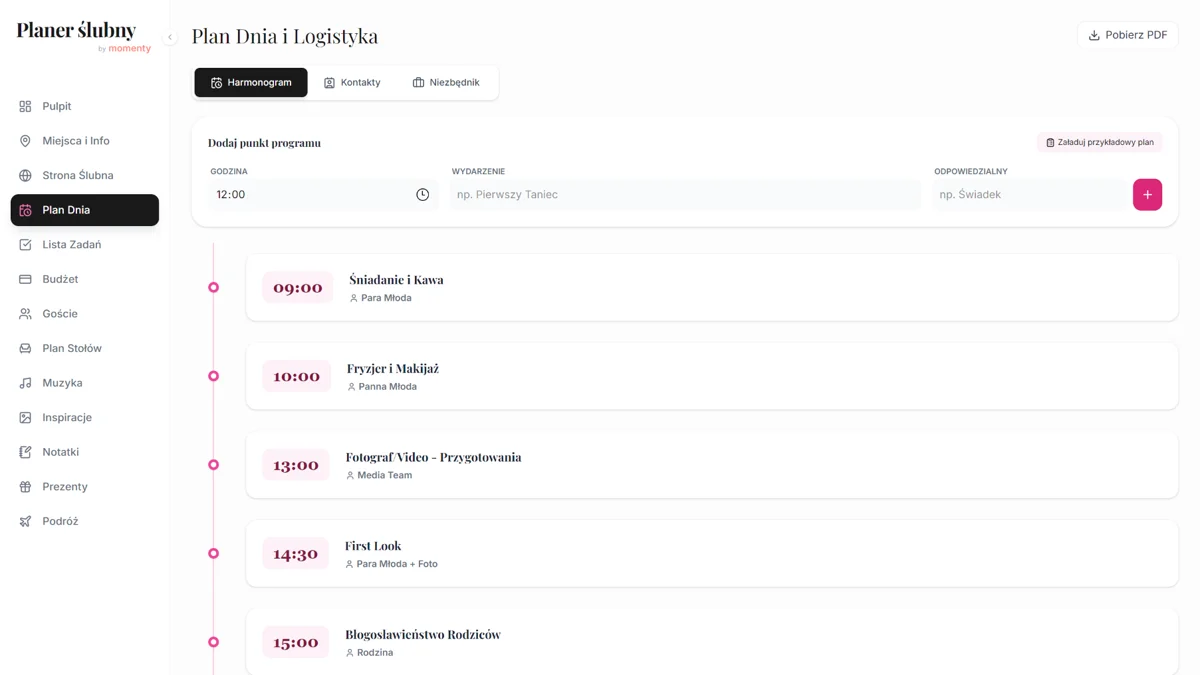Click the Odpowiedzialny input field
This screenshot has height=675, width=1200.
click(1030, 195)
